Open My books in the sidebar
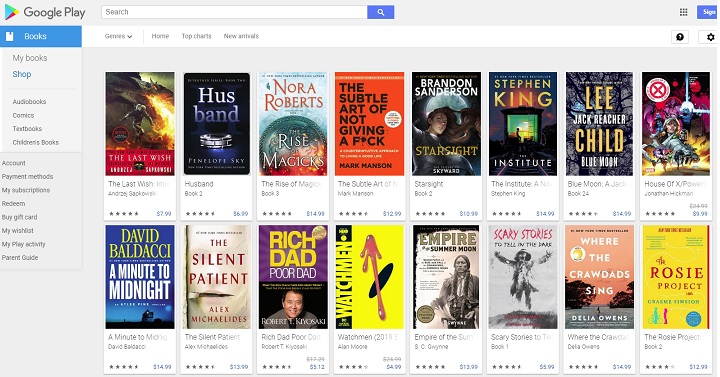Viewport: 720px width, 377px height. [30, 58]
